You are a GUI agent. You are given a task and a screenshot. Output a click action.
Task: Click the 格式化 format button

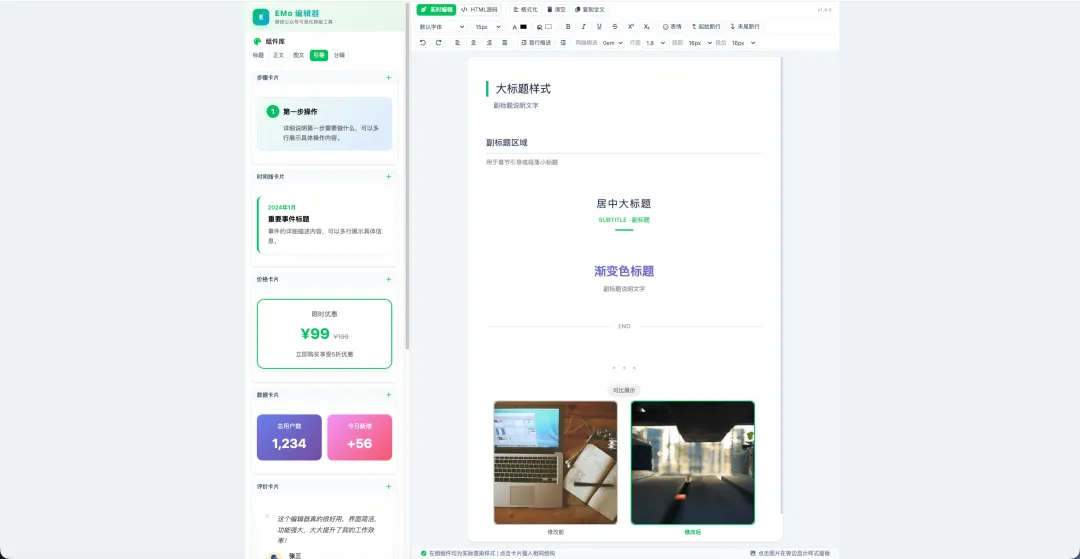pyautogui.click(x=525, y=10)
